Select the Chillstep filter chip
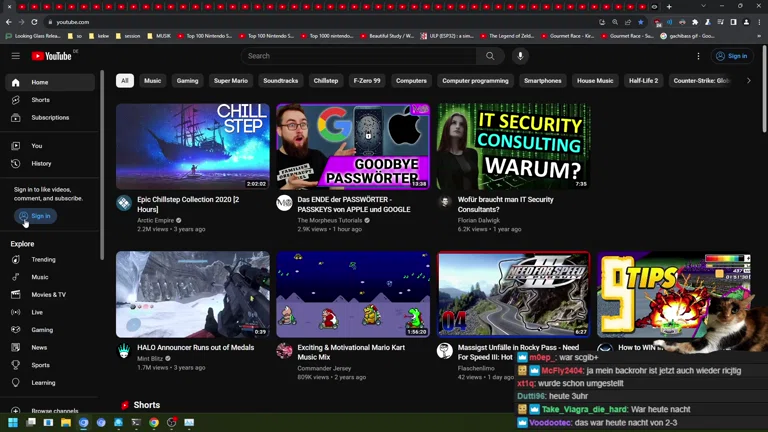This screenshot has width=768, height=432. click(x=326, y=80)
